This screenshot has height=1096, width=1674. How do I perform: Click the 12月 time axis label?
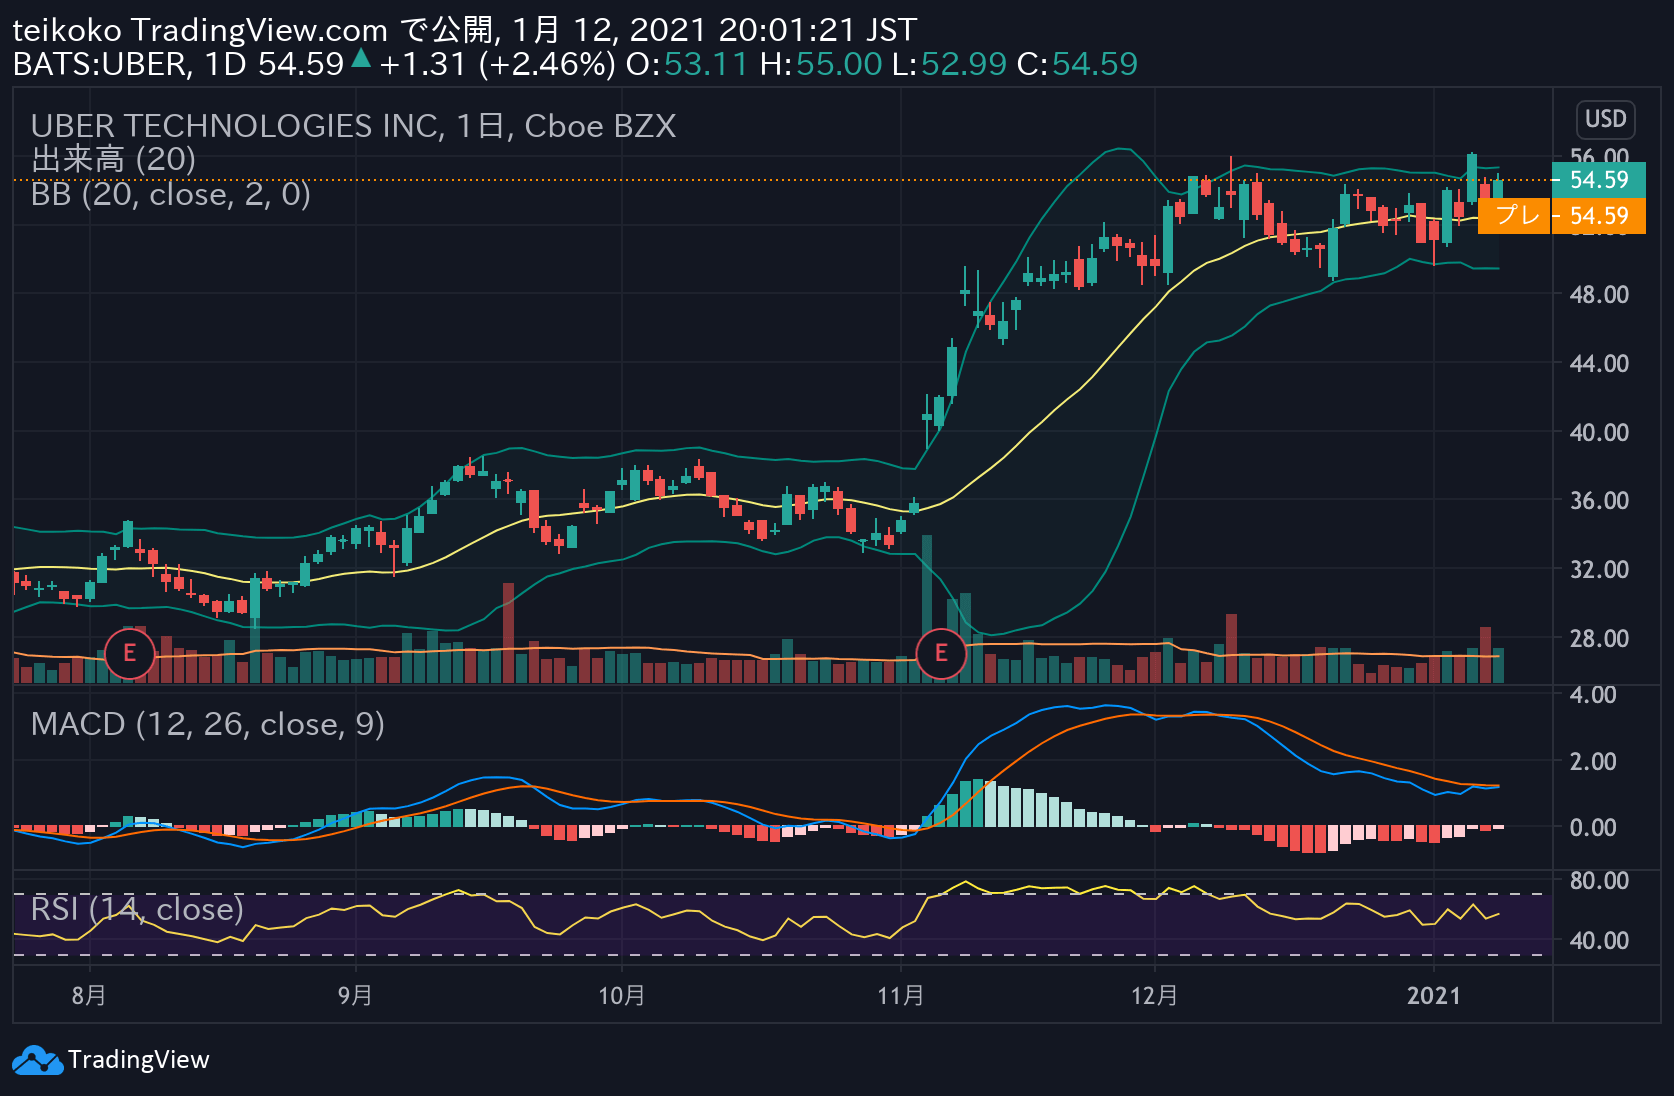(x=1154, y=996)
